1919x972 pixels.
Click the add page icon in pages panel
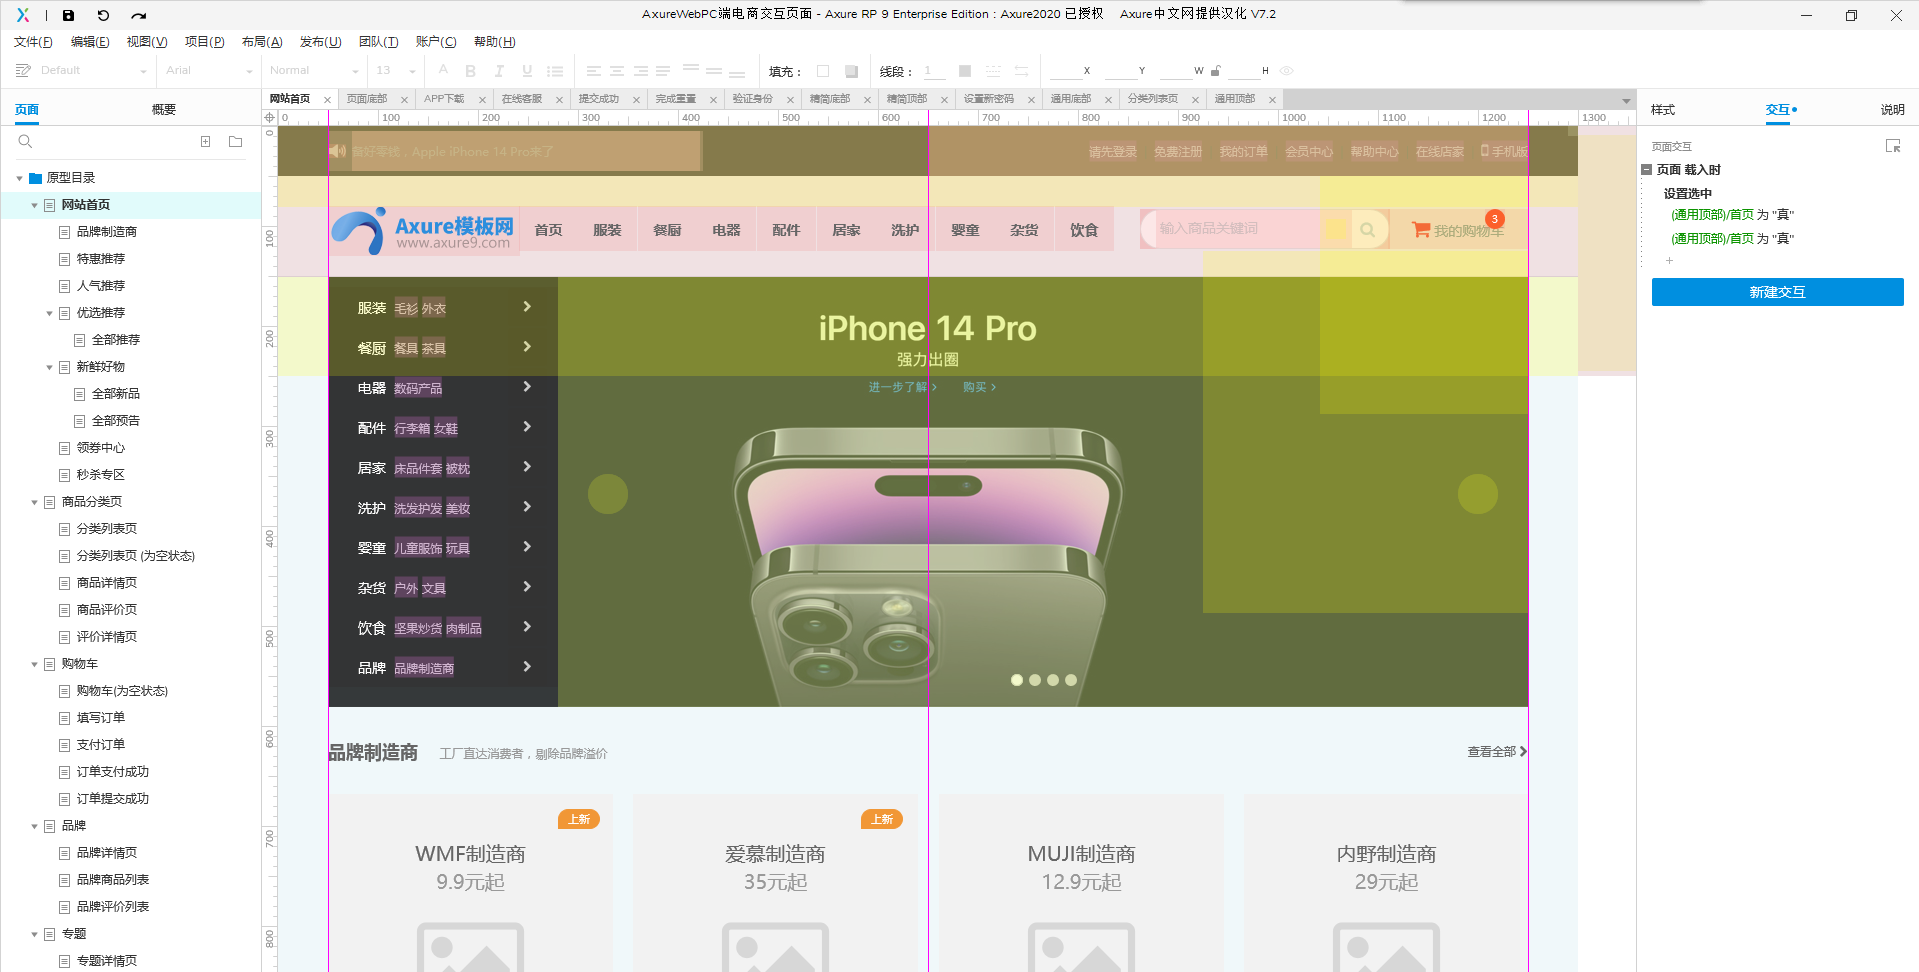click(x=206, y=142)
